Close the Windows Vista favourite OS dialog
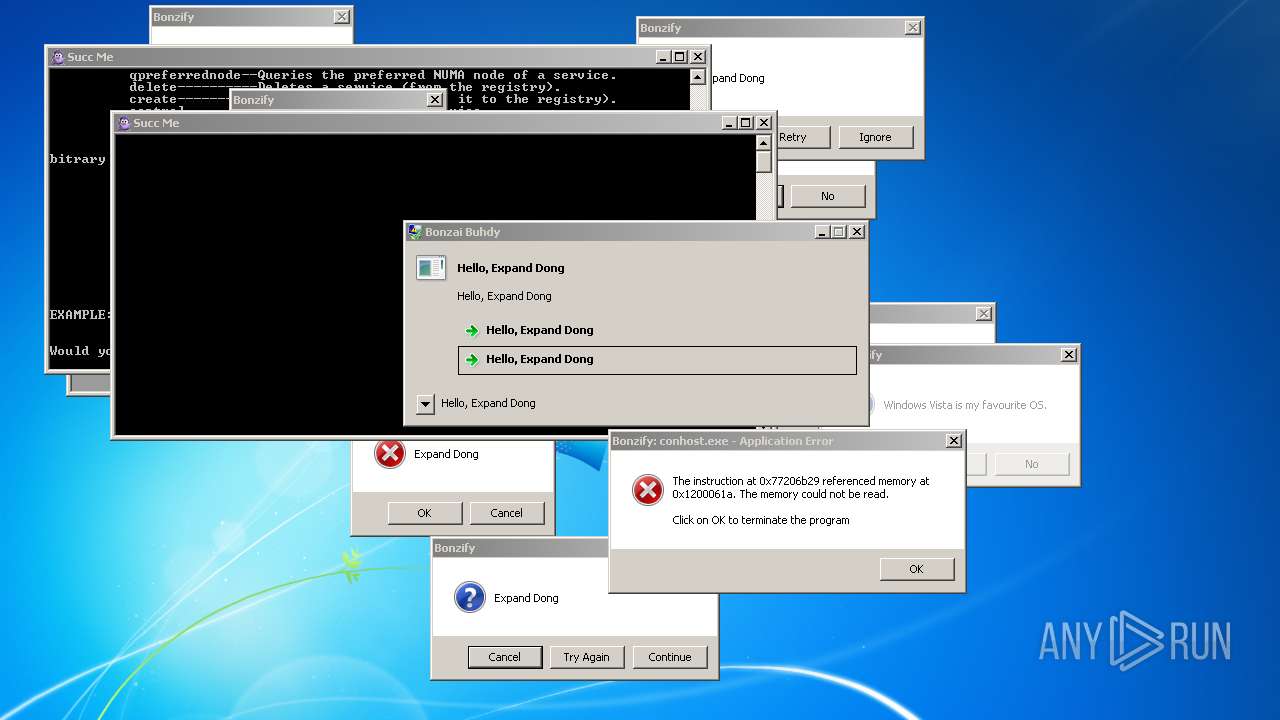Viewport: 1280px width, 720px height. click(1069, 355)
